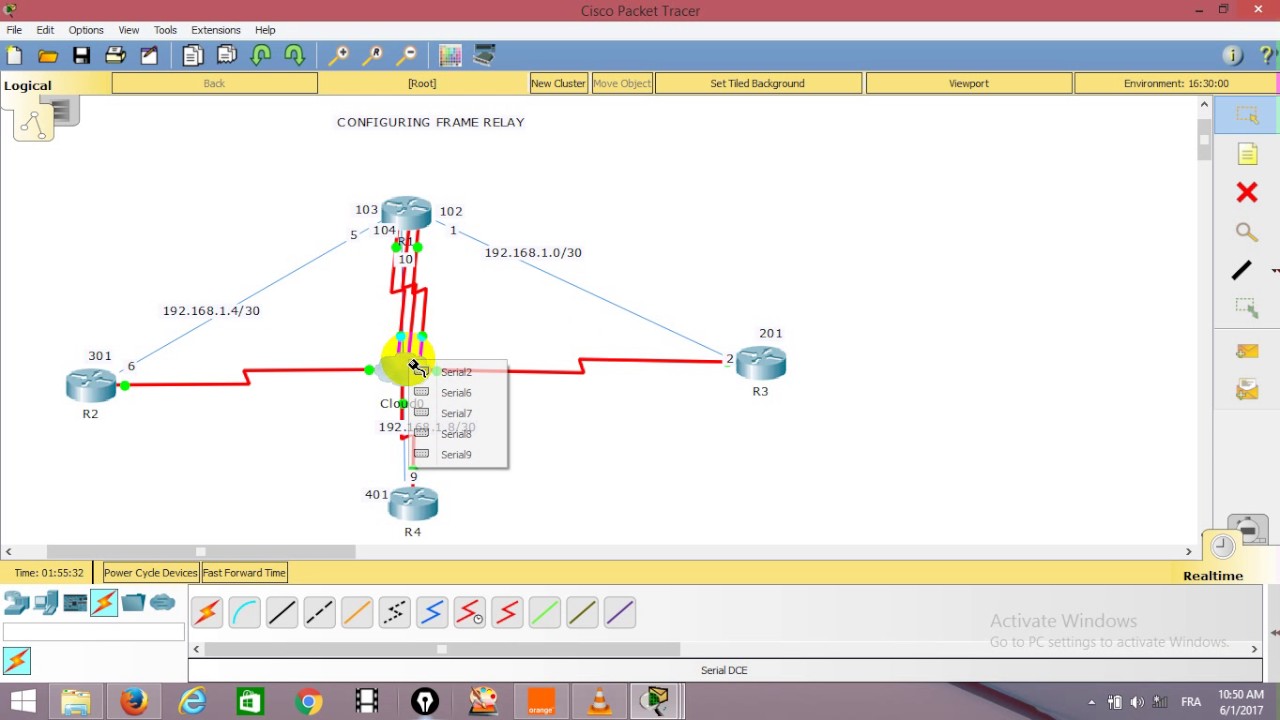Viewport: 1280px width, 720px height.
Task: Choose Serial DCE cable with clock
Action: [x=469, y=612]
